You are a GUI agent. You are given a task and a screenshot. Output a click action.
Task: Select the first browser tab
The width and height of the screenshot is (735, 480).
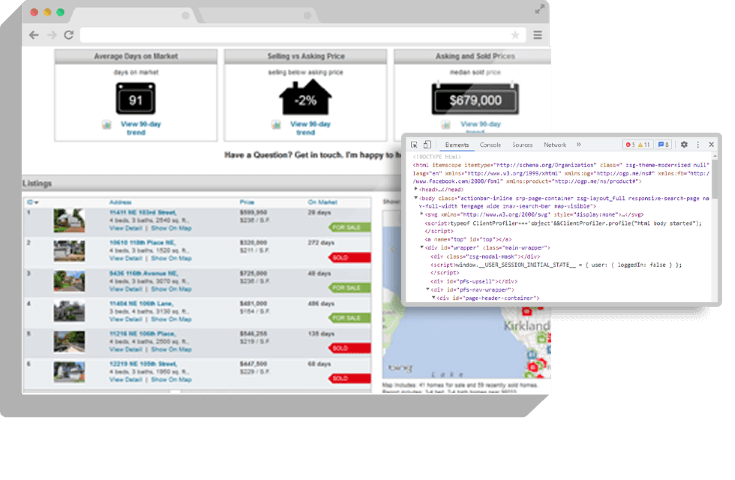pos(134,15)
